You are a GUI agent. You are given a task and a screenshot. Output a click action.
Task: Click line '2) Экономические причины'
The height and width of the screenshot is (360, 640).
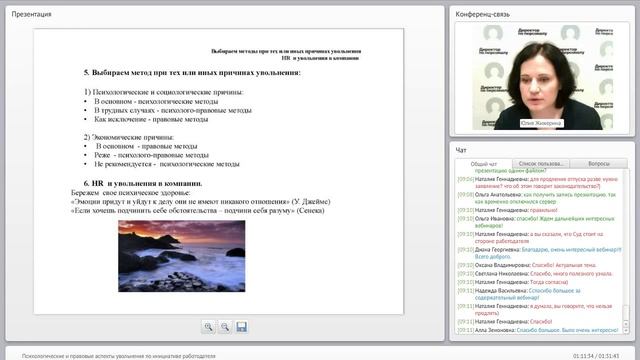click(x=129, y=137)
